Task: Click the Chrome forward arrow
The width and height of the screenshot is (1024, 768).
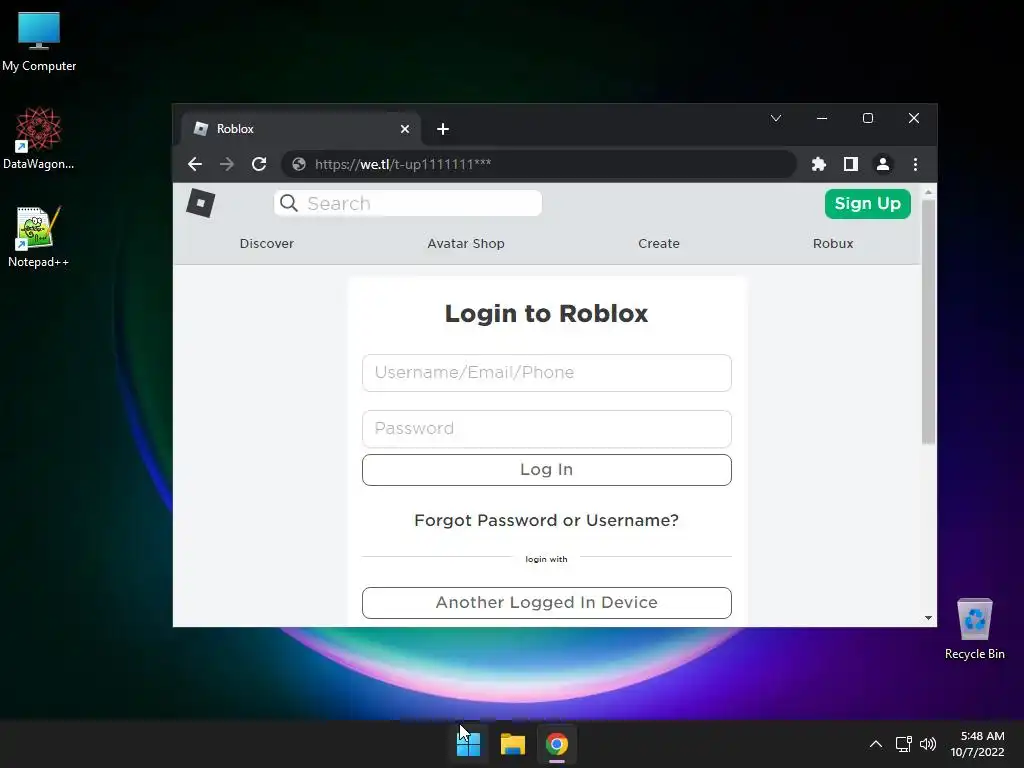Action: click(x=227, y=164)
